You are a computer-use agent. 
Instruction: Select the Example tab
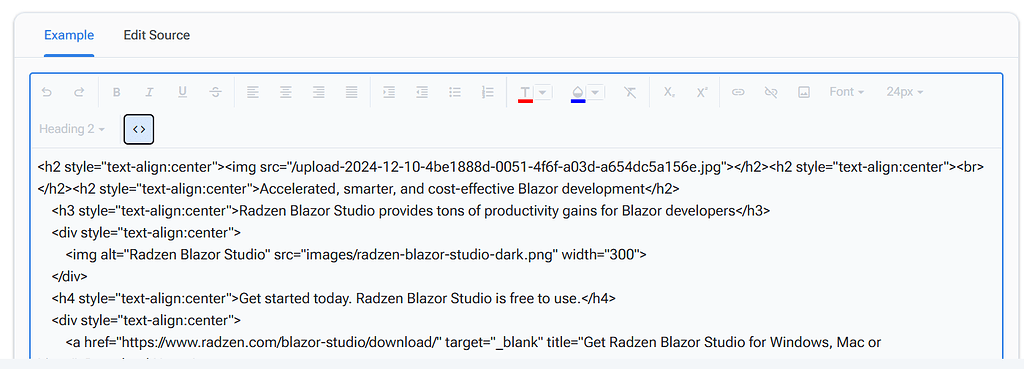pos(69,35)
